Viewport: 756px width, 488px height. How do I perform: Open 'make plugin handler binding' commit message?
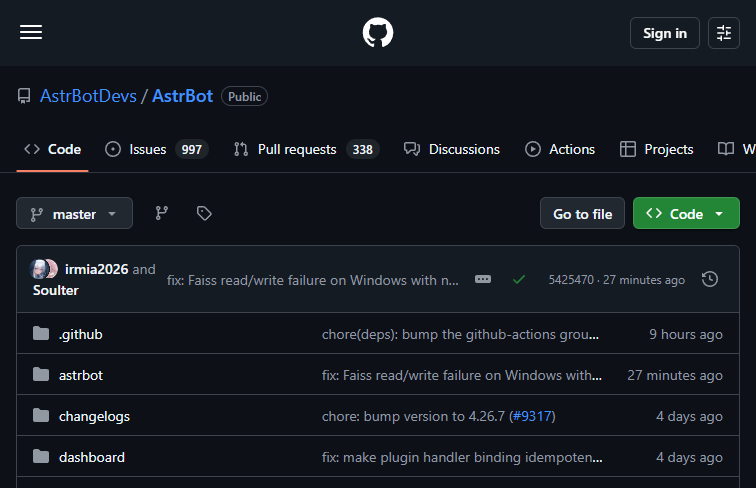pyautogui.click(x=462, y=457)
